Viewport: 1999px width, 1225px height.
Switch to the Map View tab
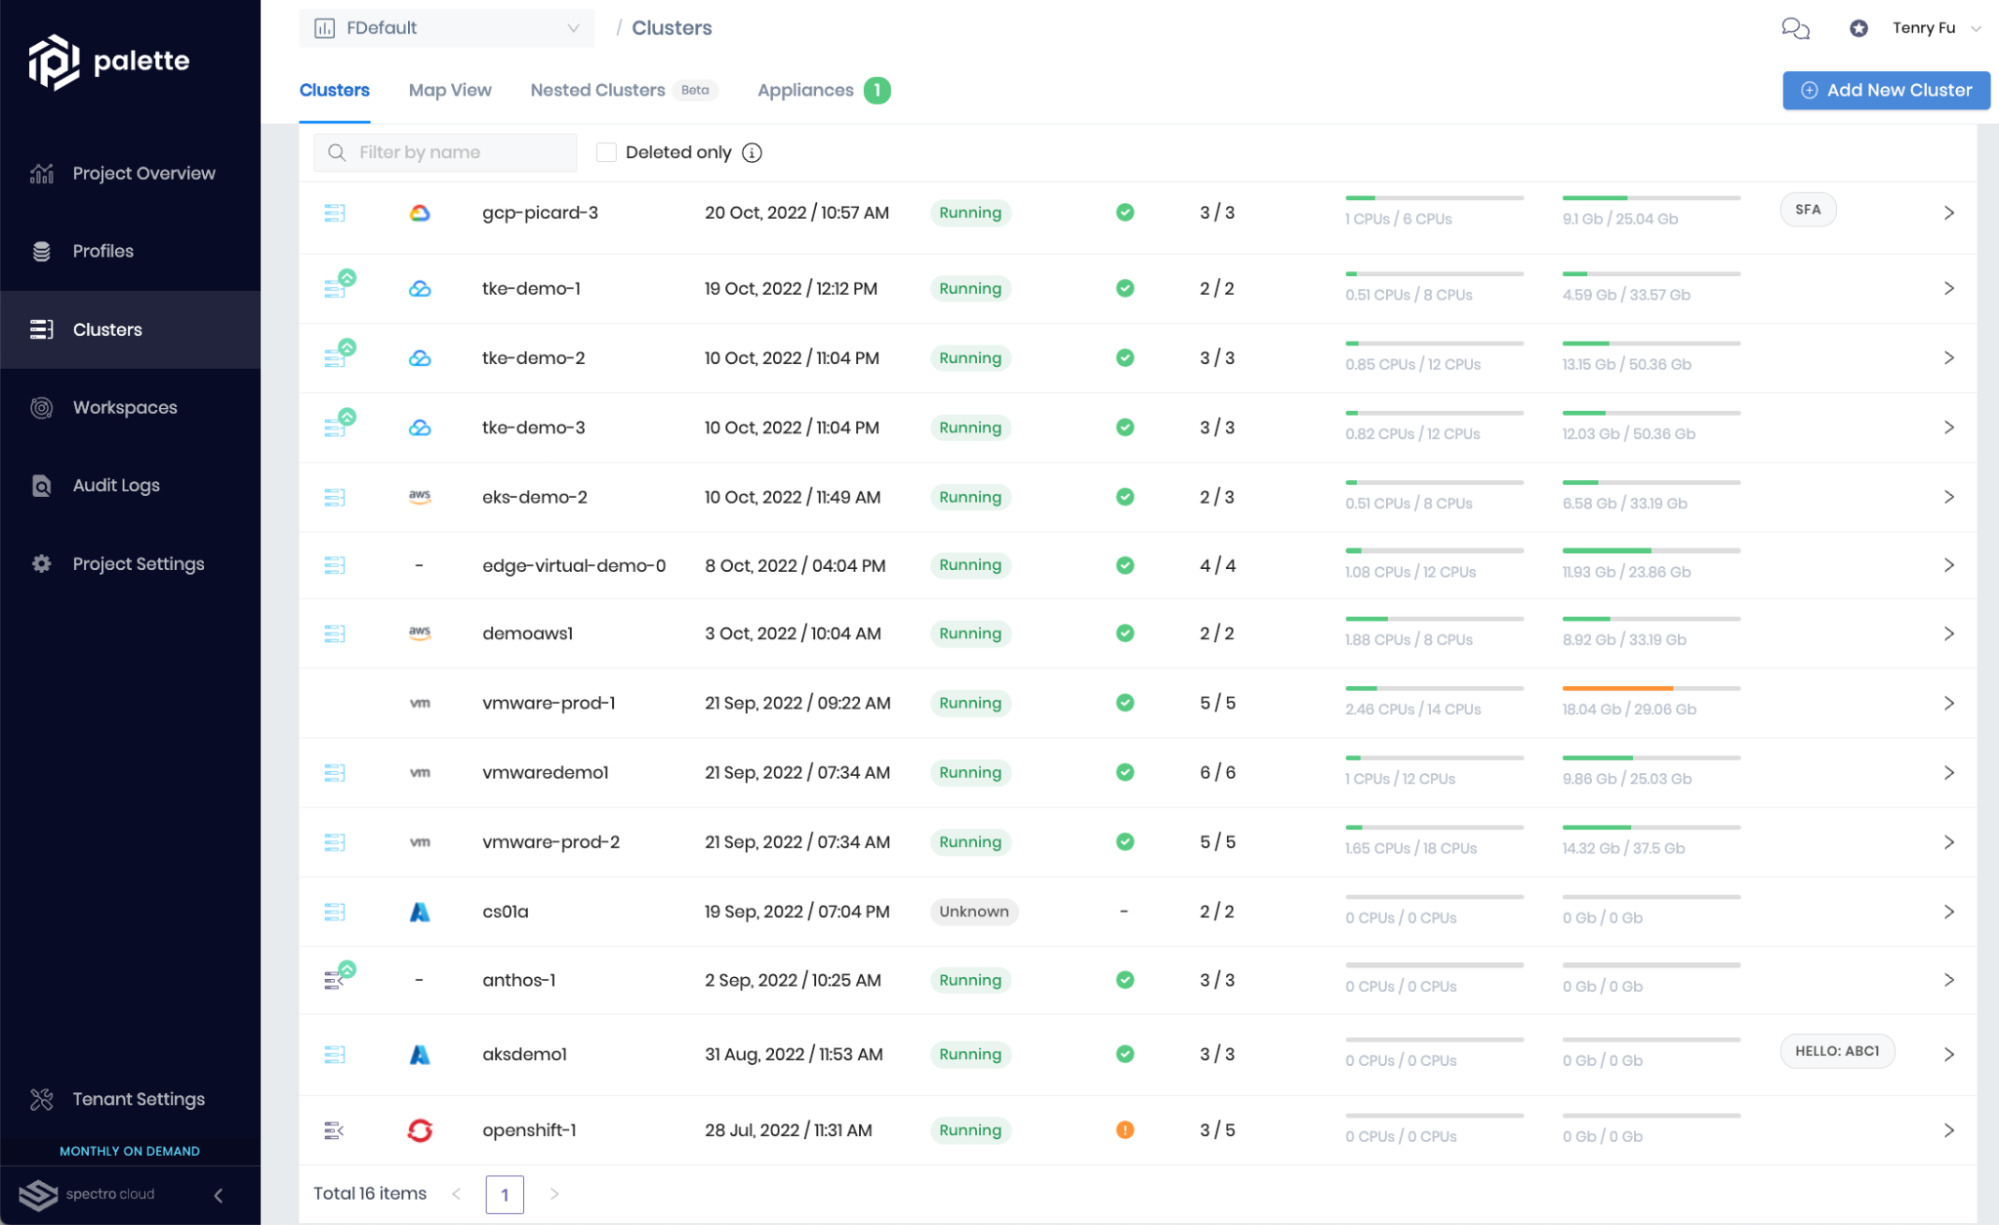click(450, 90)
